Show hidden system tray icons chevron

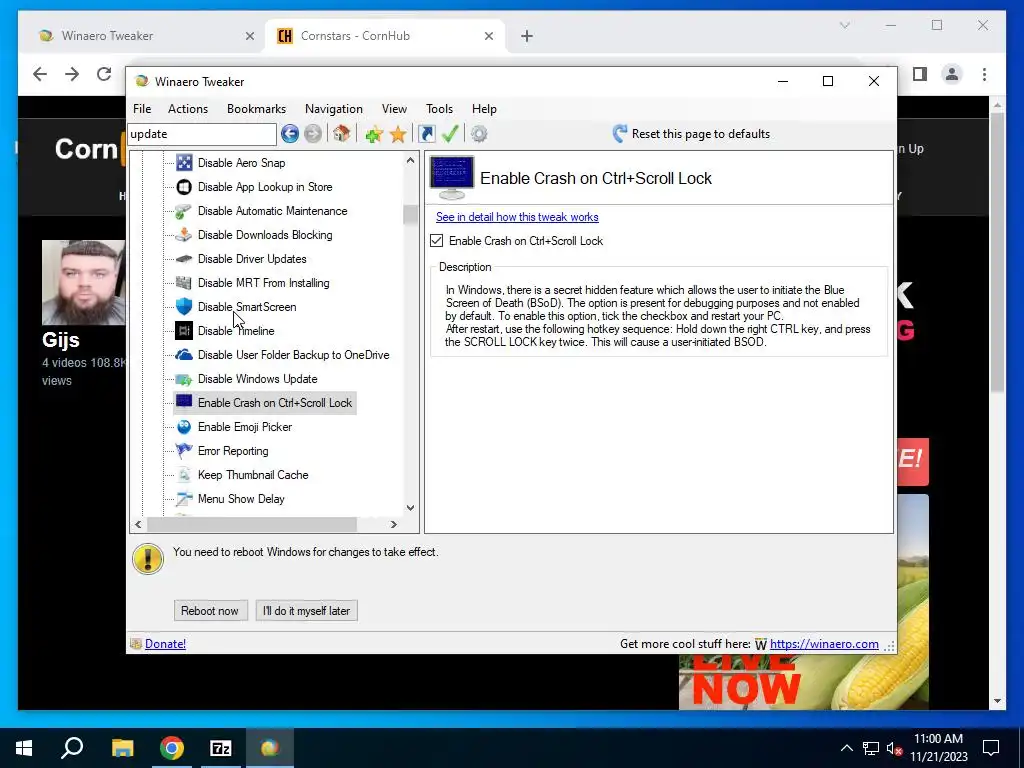coord(846,748)
